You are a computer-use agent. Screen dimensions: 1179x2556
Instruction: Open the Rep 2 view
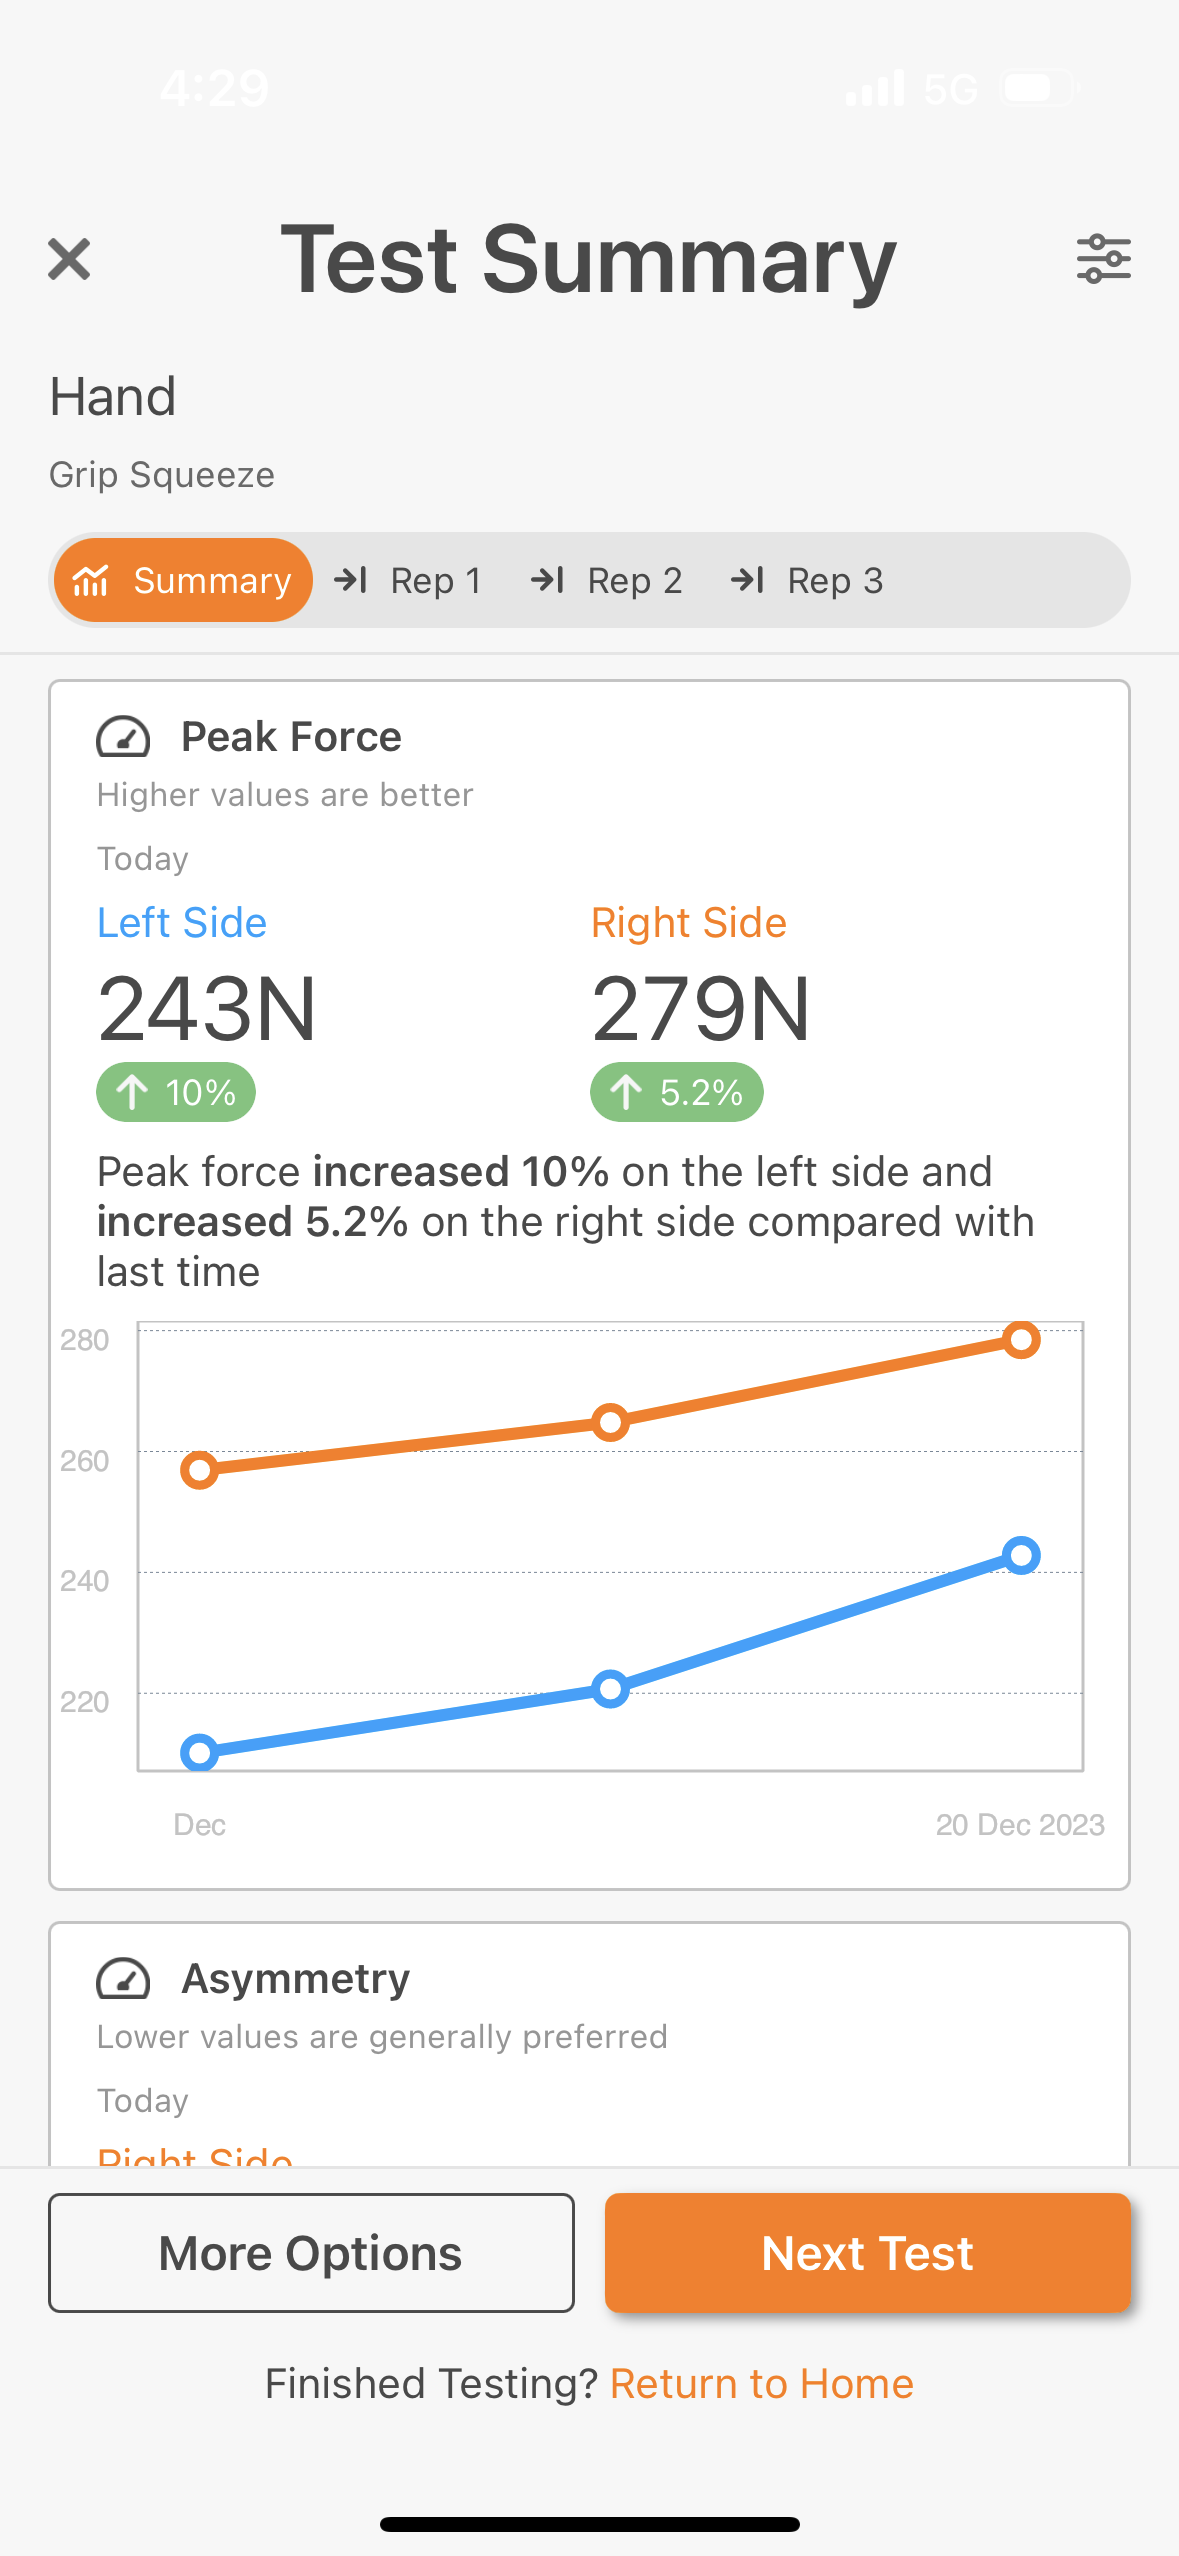pos(635,580)
